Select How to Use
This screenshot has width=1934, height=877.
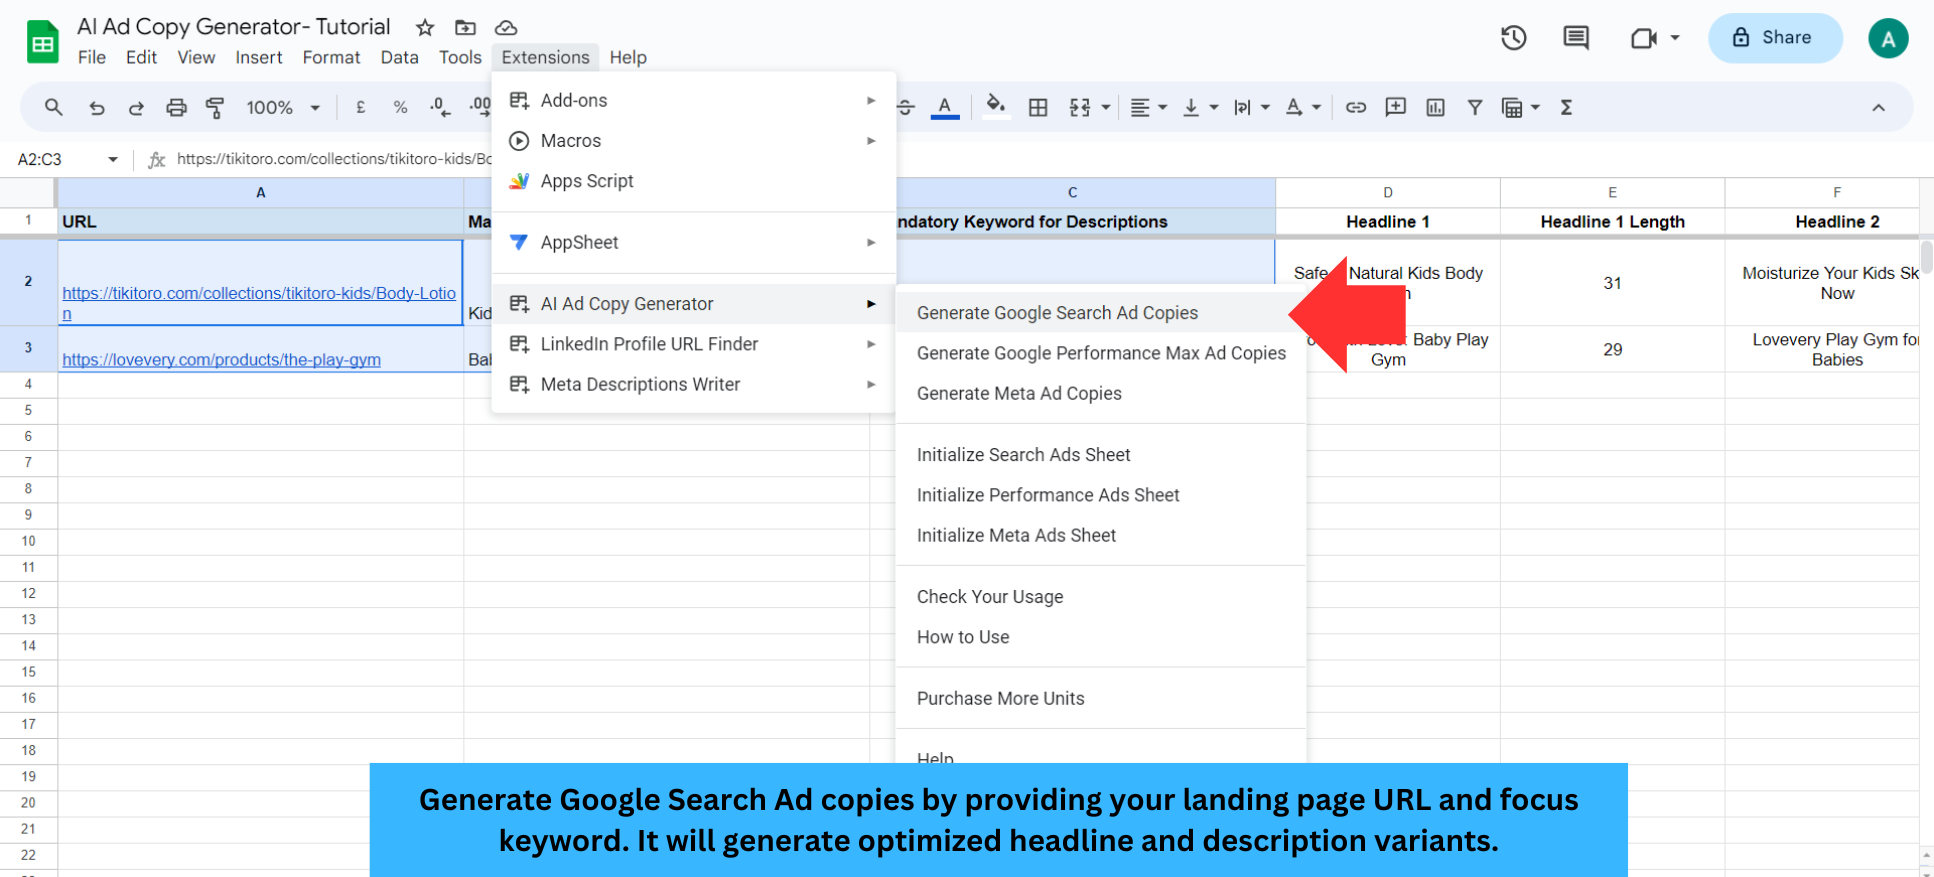pos(1101,637)
